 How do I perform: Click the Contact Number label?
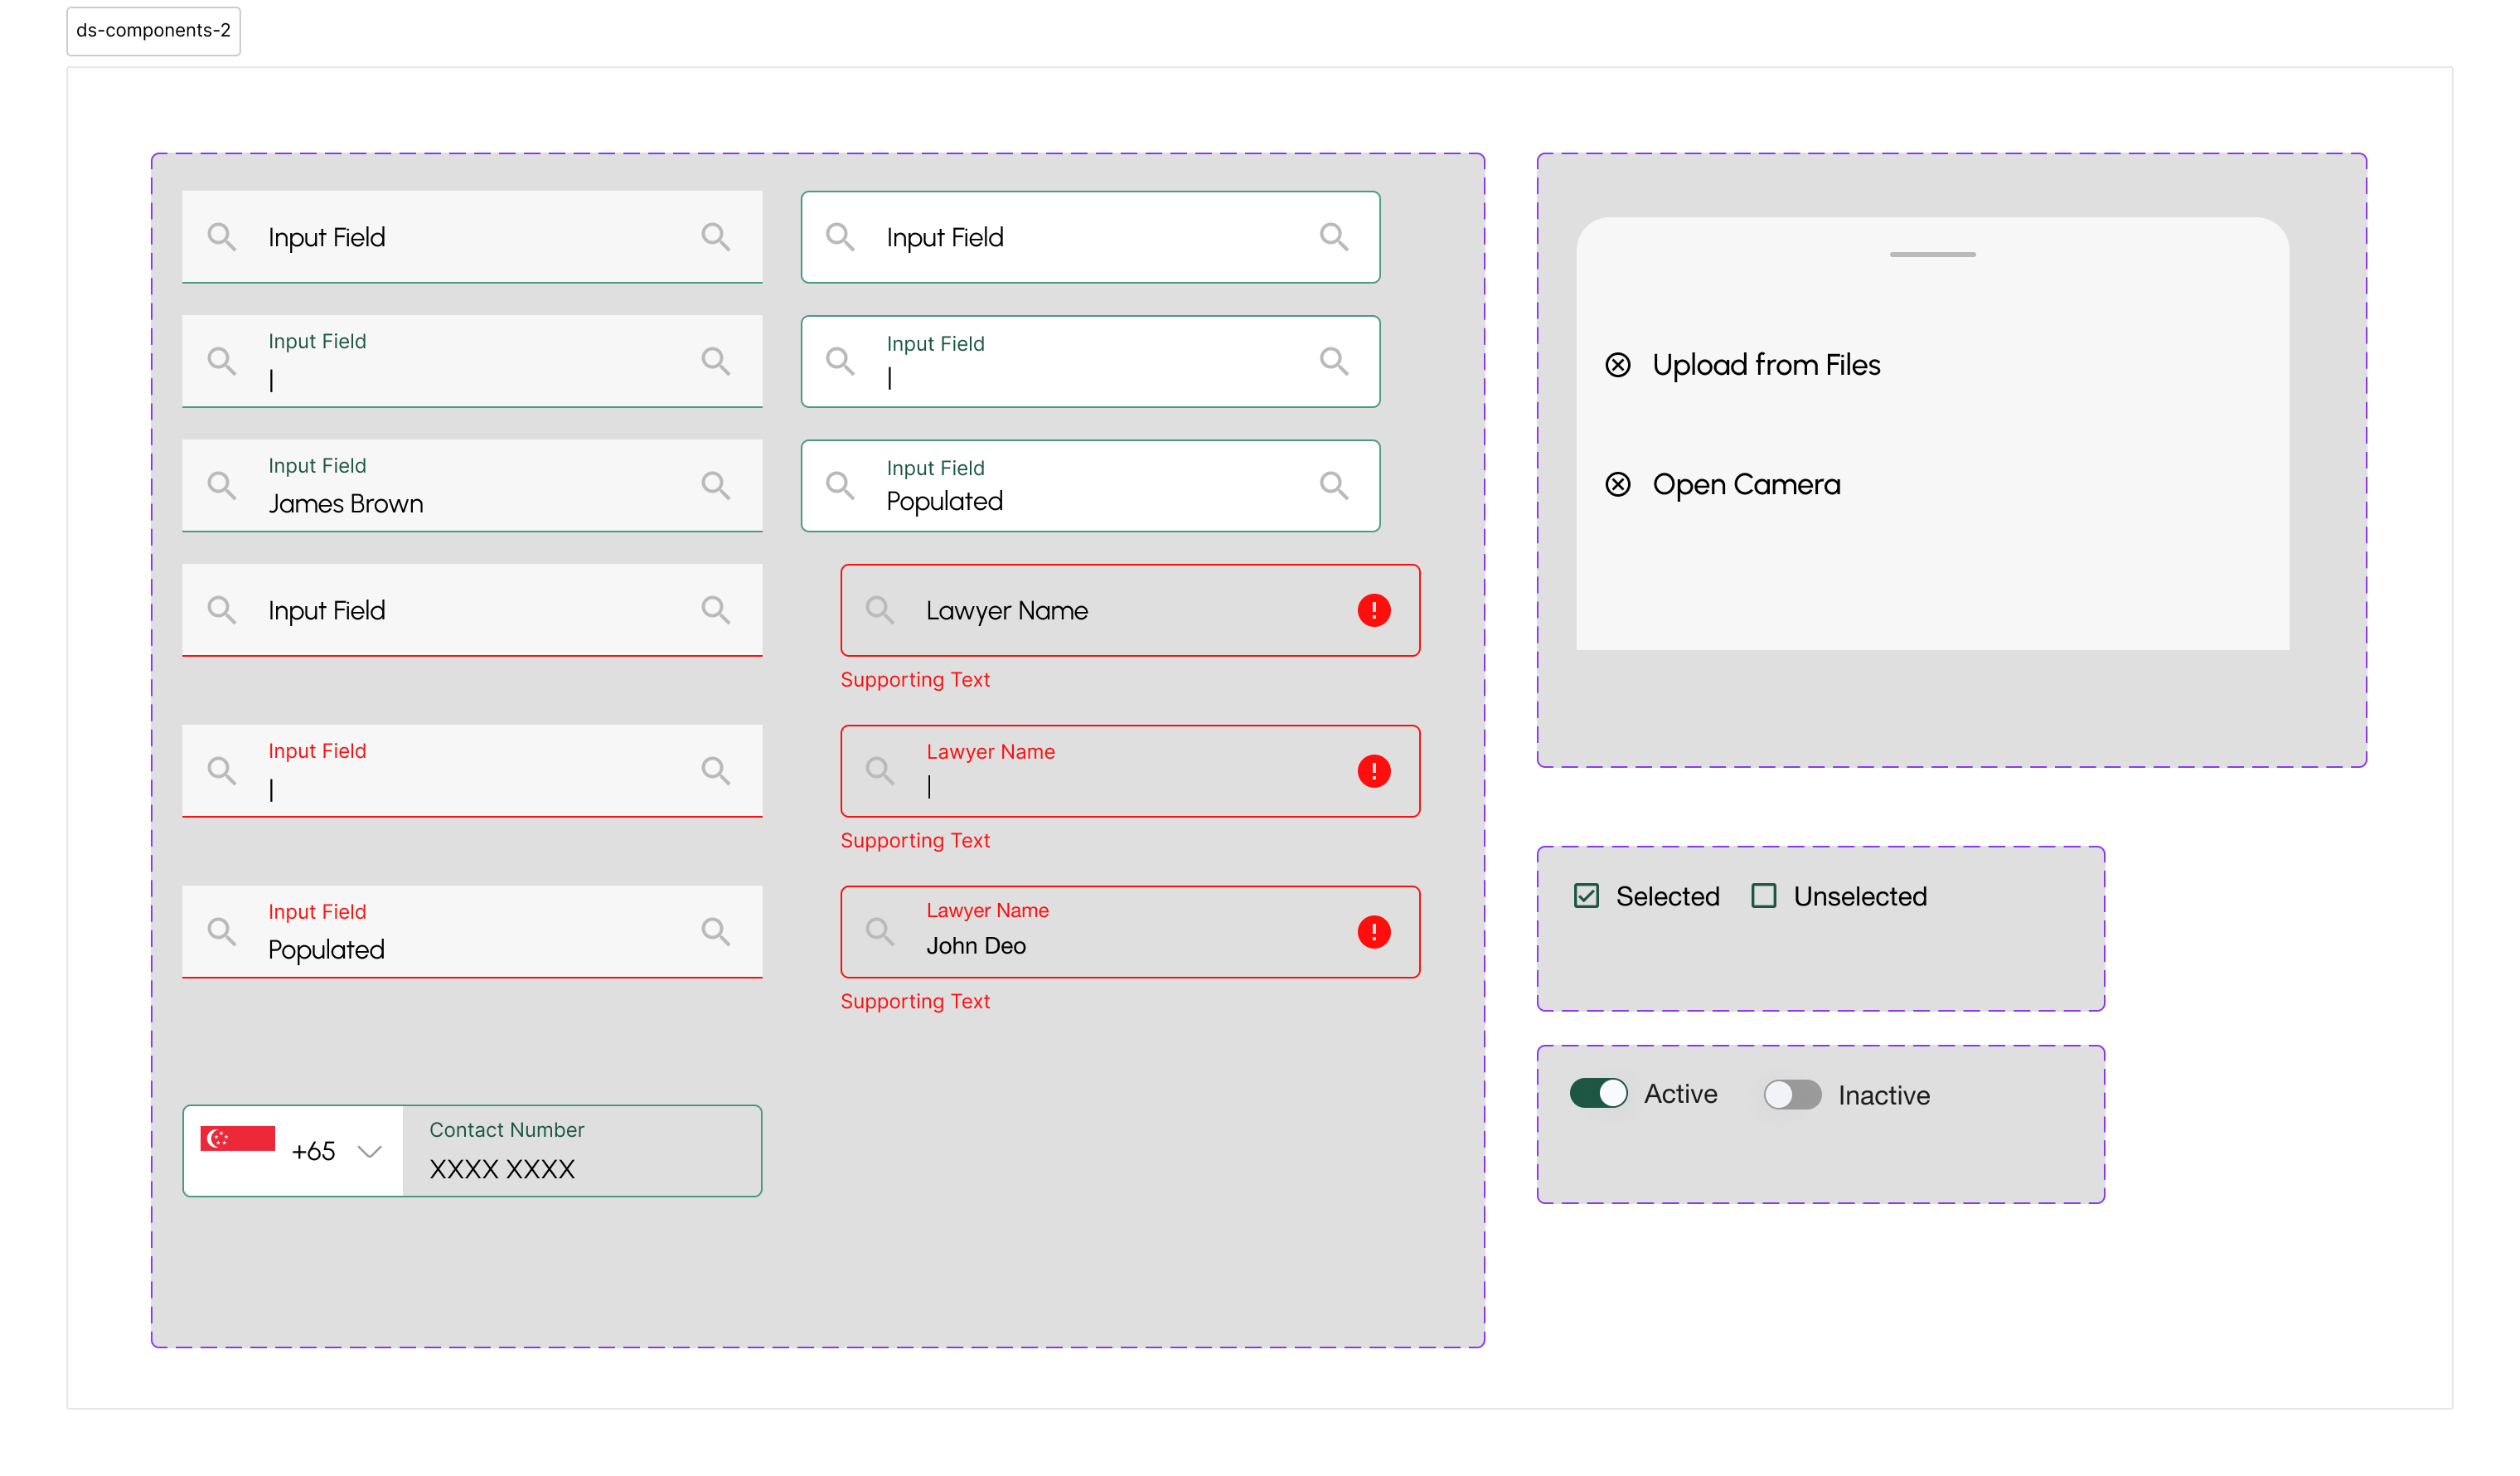tap(506, 1130)
